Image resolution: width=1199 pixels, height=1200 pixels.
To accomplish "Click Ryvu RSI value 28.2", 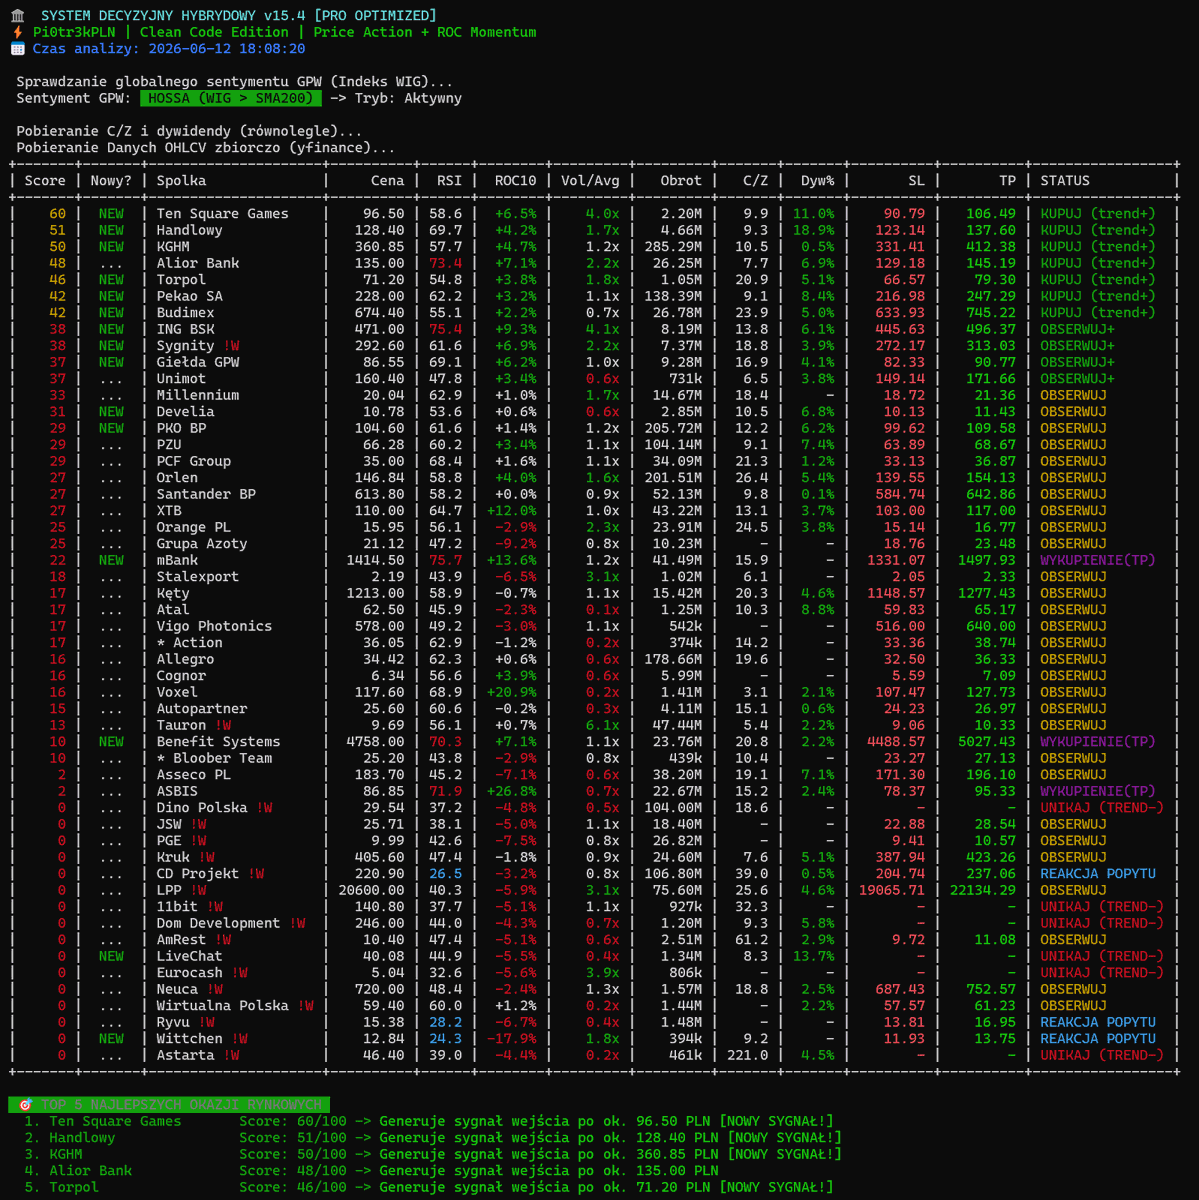I will [446, 1022].
